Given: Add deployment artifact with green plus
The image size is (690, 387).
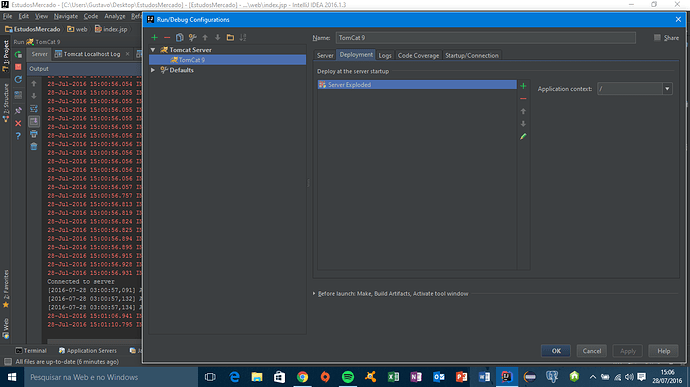Looking at the screenshot, I should (x=523, y=86).
